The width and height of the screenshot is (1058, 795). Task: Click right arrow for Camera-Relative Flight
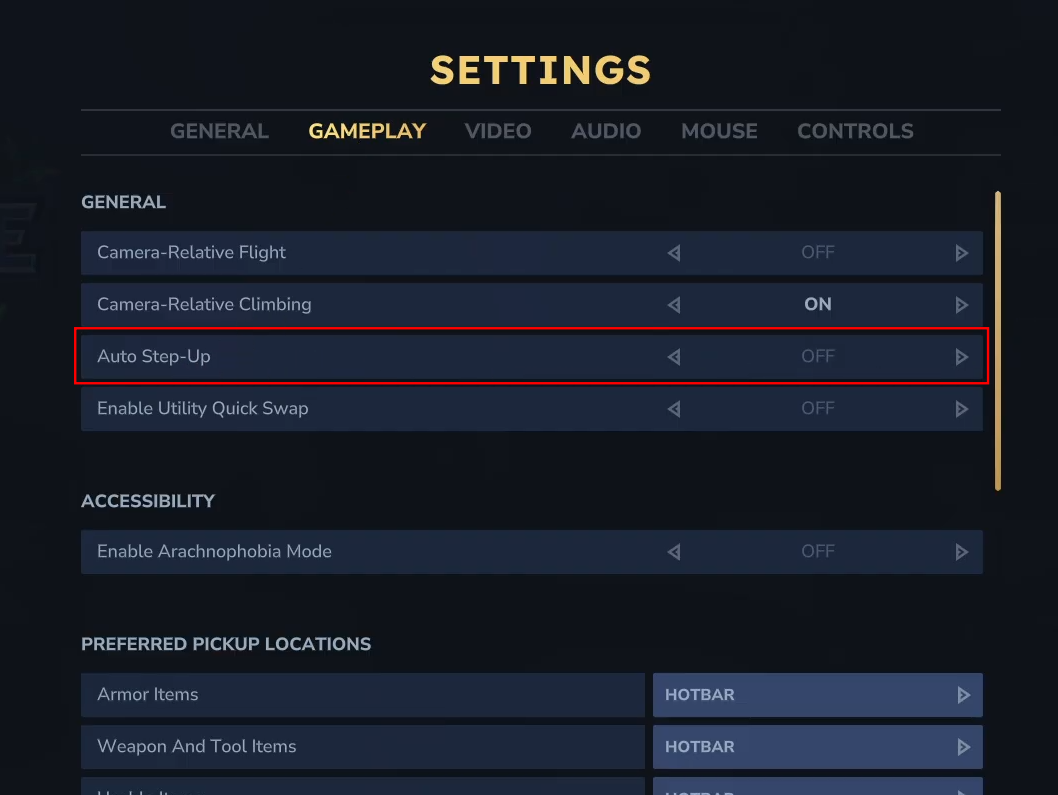pos(962,253)
